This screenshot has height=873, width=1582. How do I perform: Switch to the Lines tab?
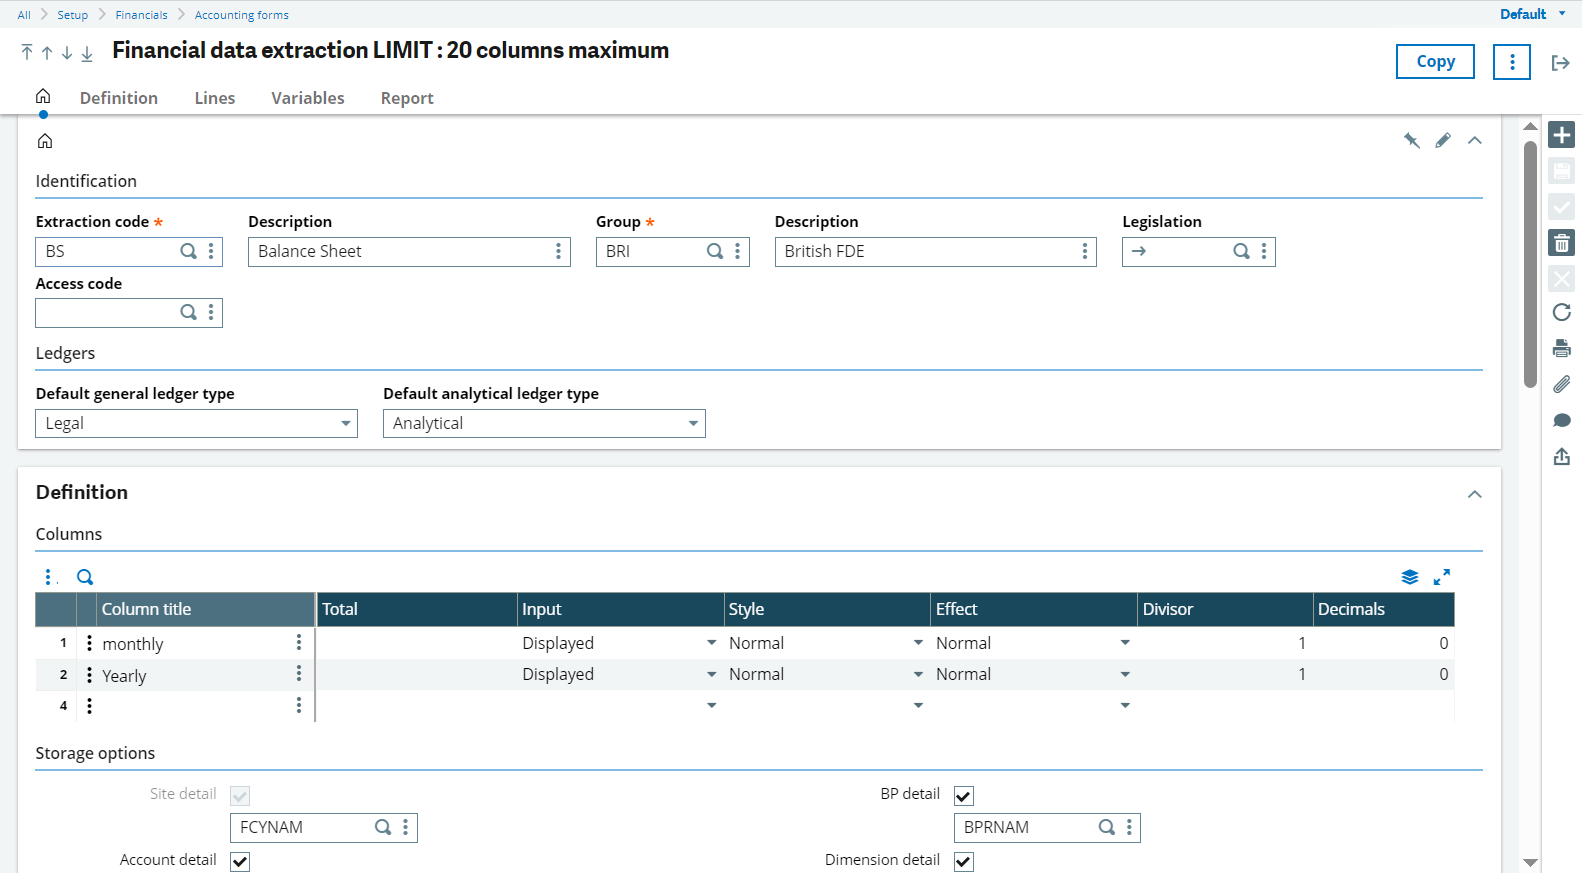(x=215, y=98)
